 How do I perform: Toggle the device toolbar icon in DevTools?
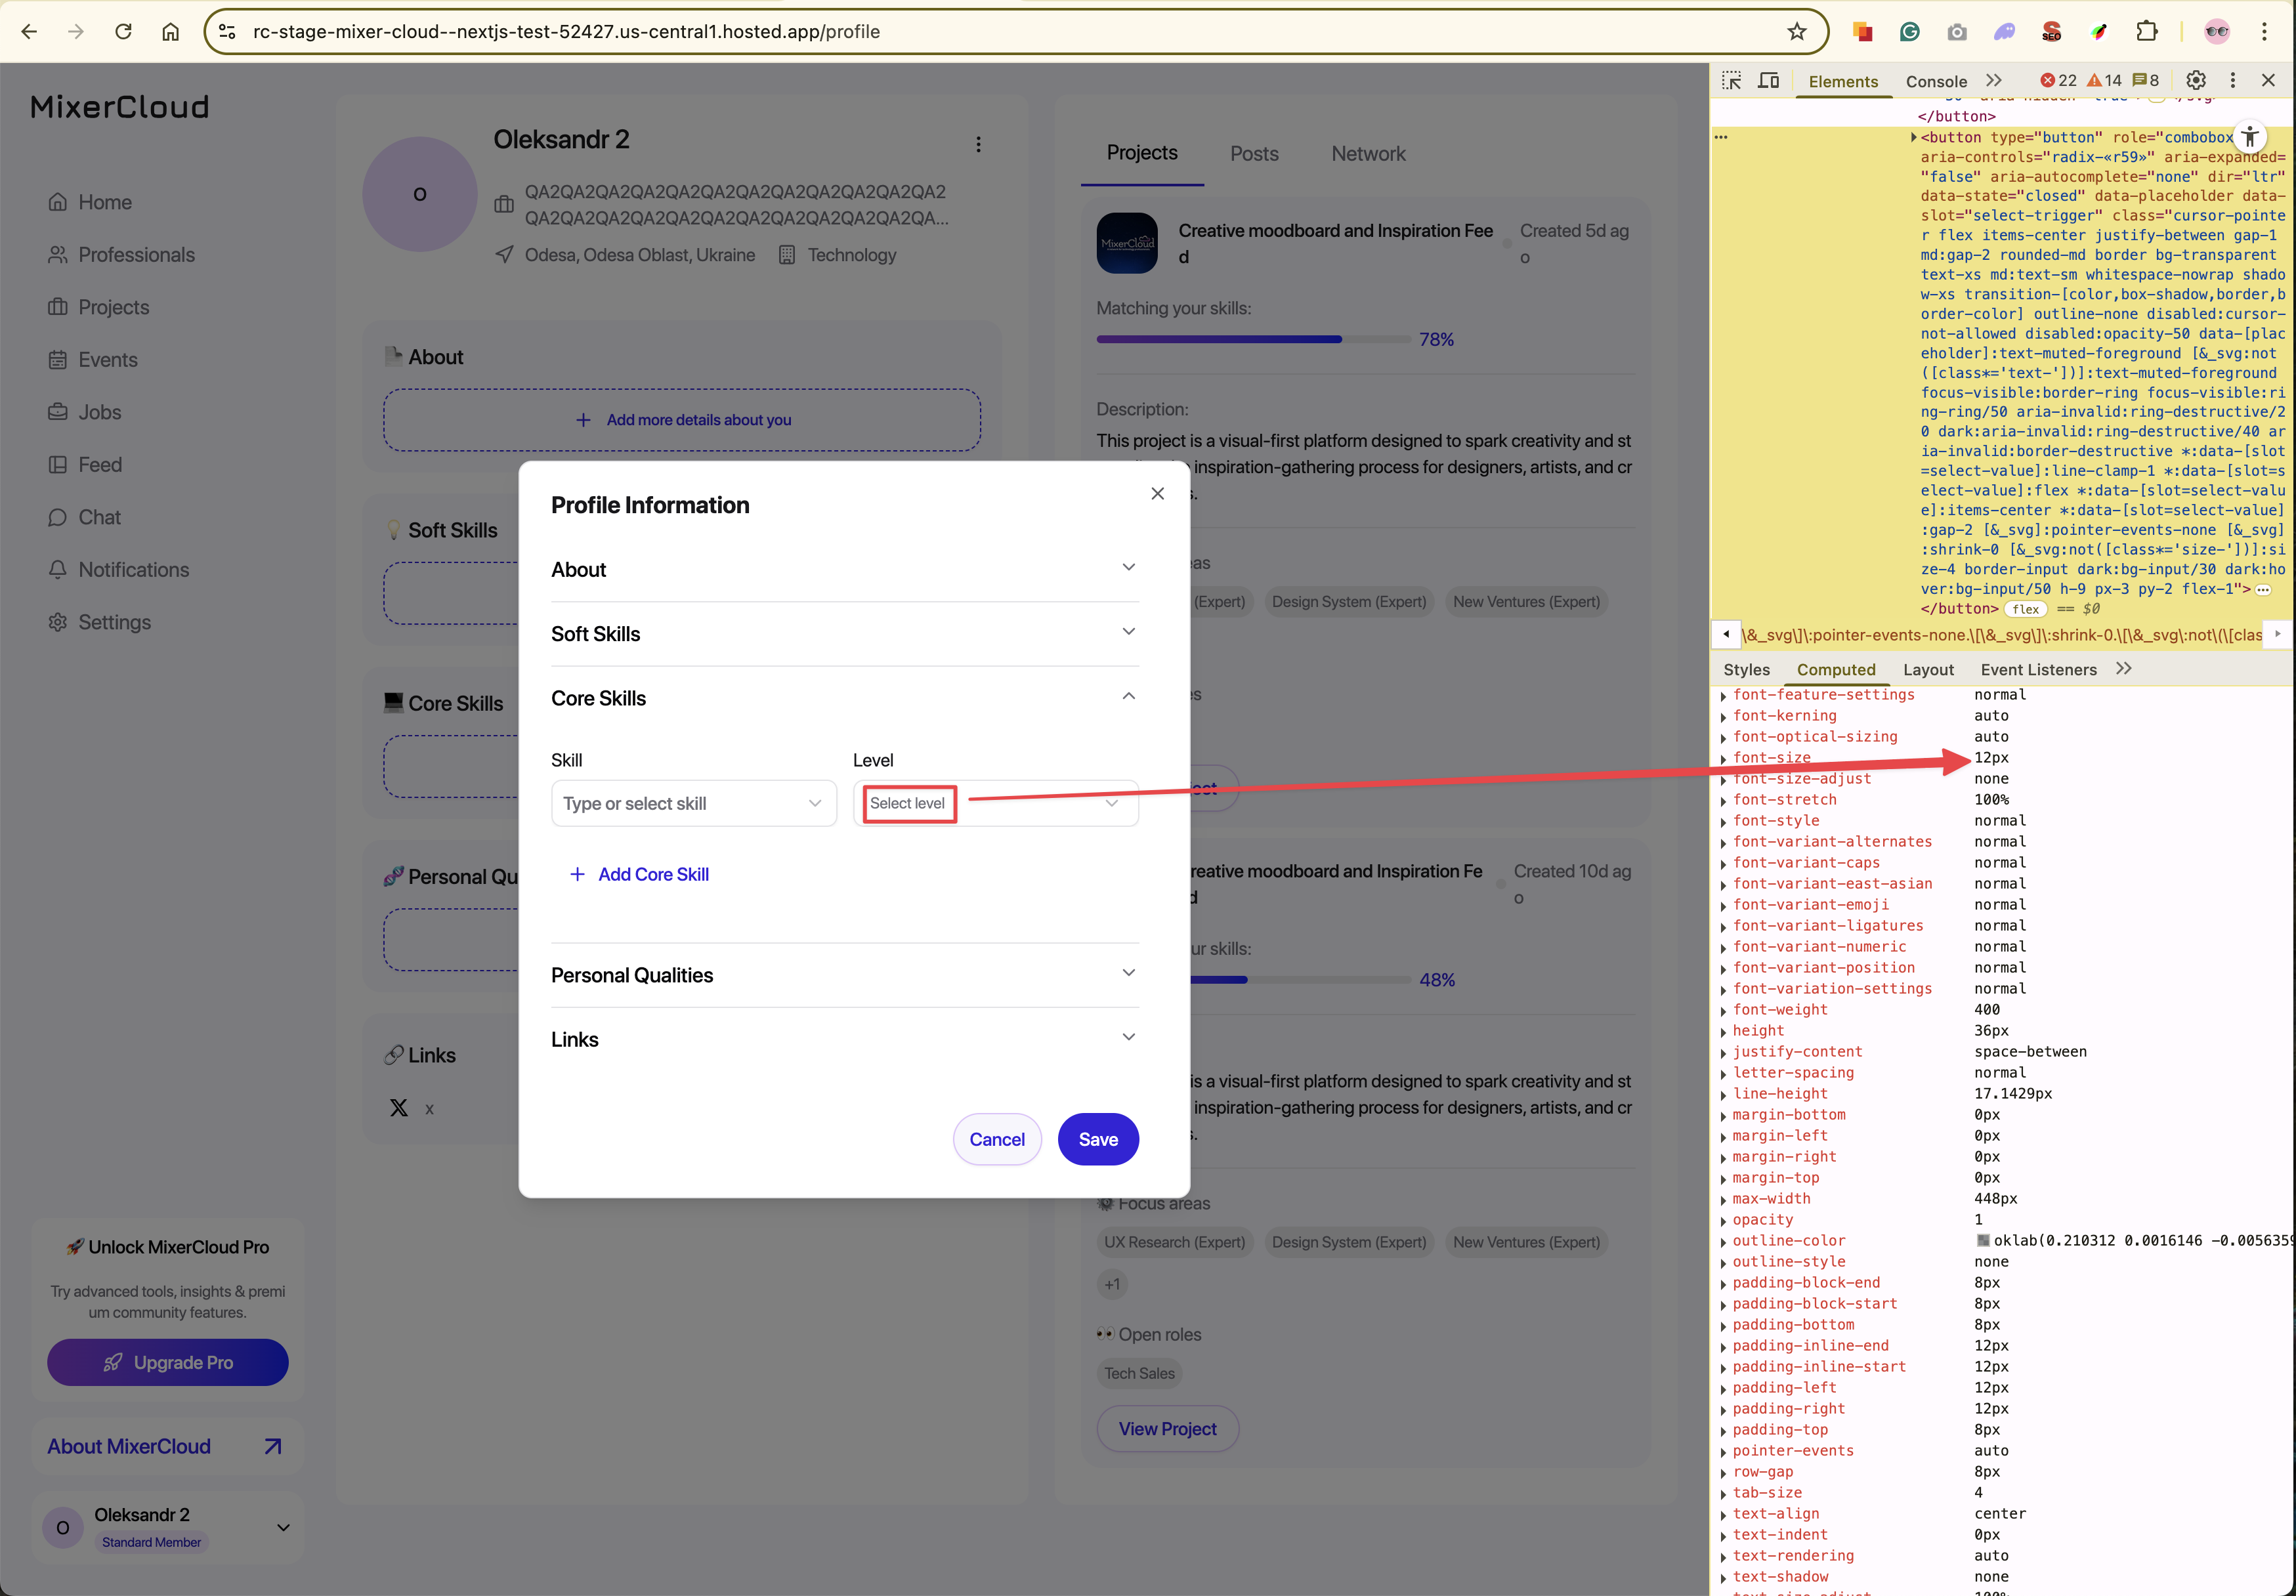[1768, 81]
